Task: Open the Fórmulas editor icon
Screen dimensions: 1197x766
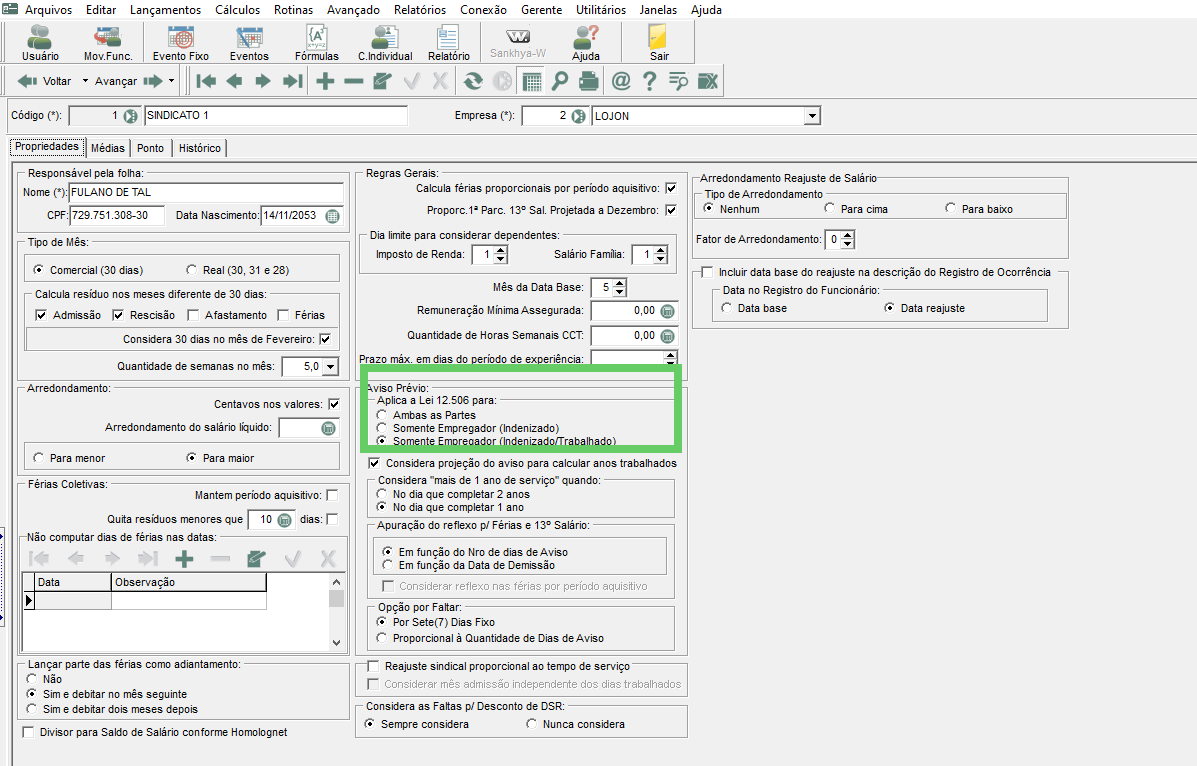Action: (316, 42)
